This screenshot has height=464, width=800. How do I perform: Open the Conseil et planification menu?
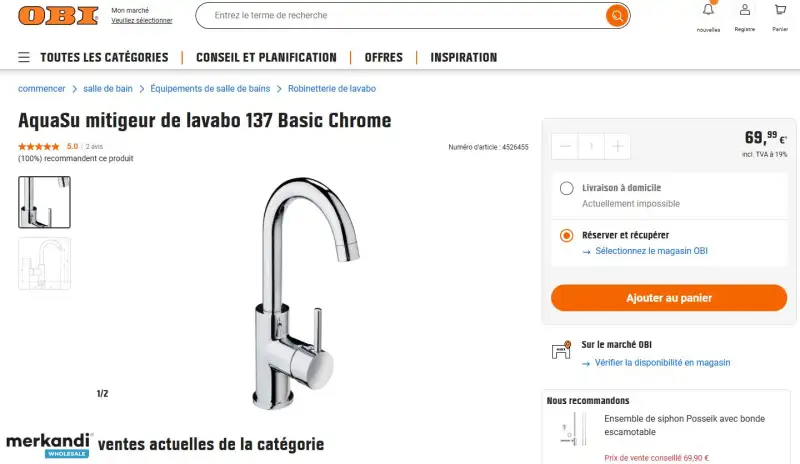click(x=266, y=57)
